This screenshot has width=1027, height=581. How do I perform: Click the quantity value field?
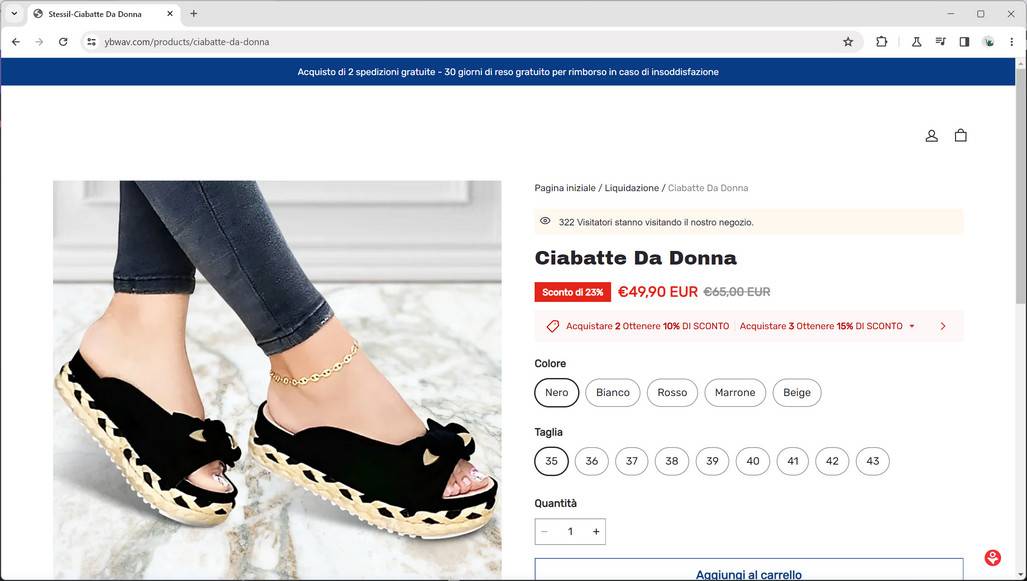coord(570,532)
